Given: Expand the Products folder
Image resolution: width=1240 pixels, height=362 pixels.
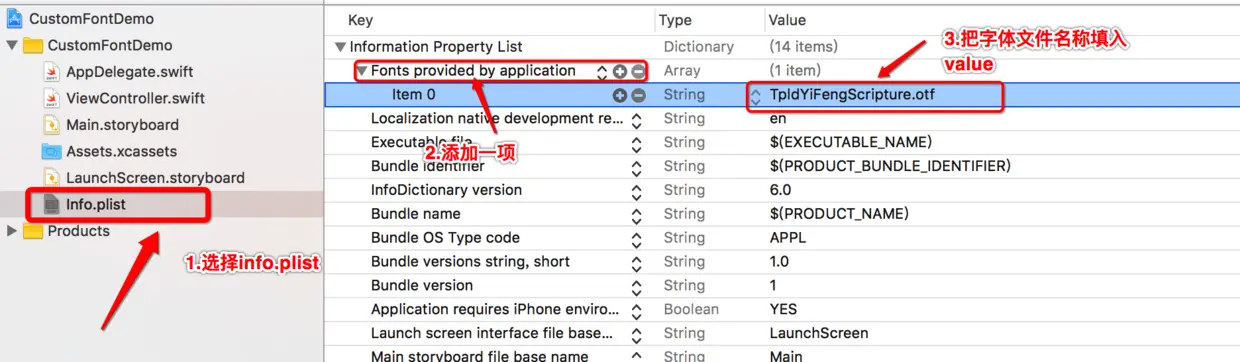Looking at the screenshot, I should tap(12, 231).
